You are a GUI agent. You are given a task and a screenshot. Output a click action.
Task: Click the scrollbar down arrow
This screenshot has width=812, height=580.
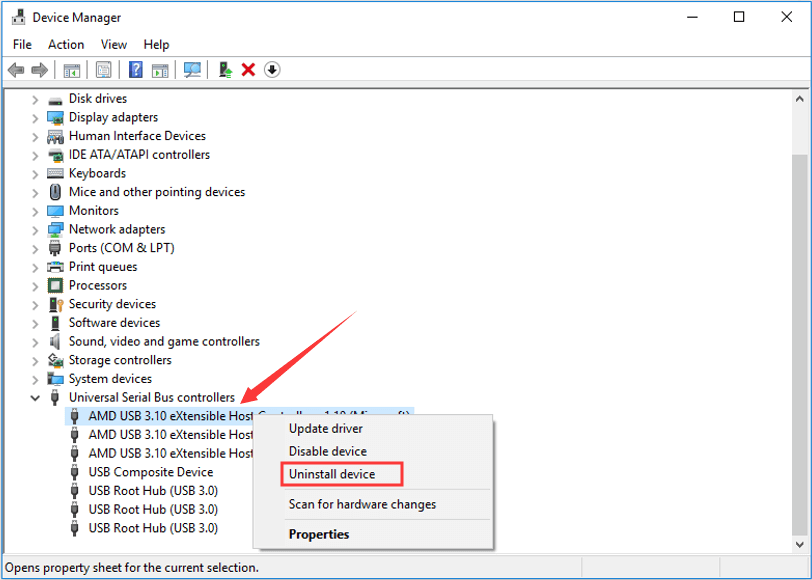800,545
